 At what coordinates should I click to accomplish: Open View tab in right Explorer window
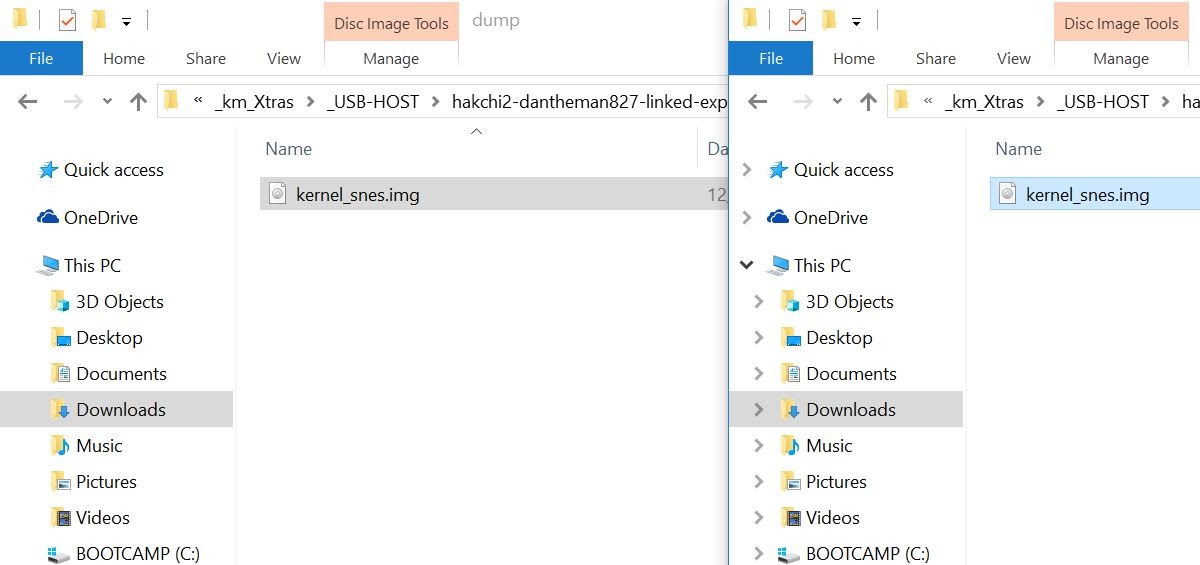(1014, 58)
